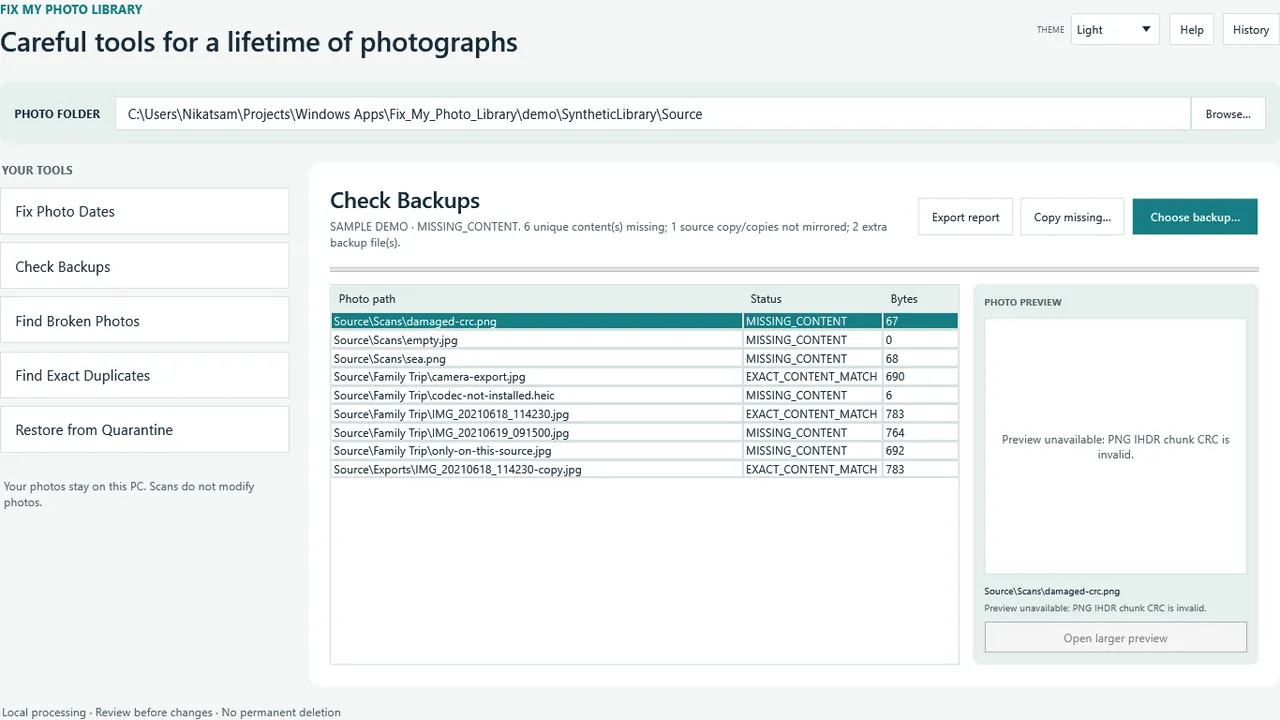Image resolution: width=1280 pixels, height=720 pixels.
Task: Click the EXACT_CONTENT_MATCH status of camera-export.jpg
Action: tap(811, 377)
